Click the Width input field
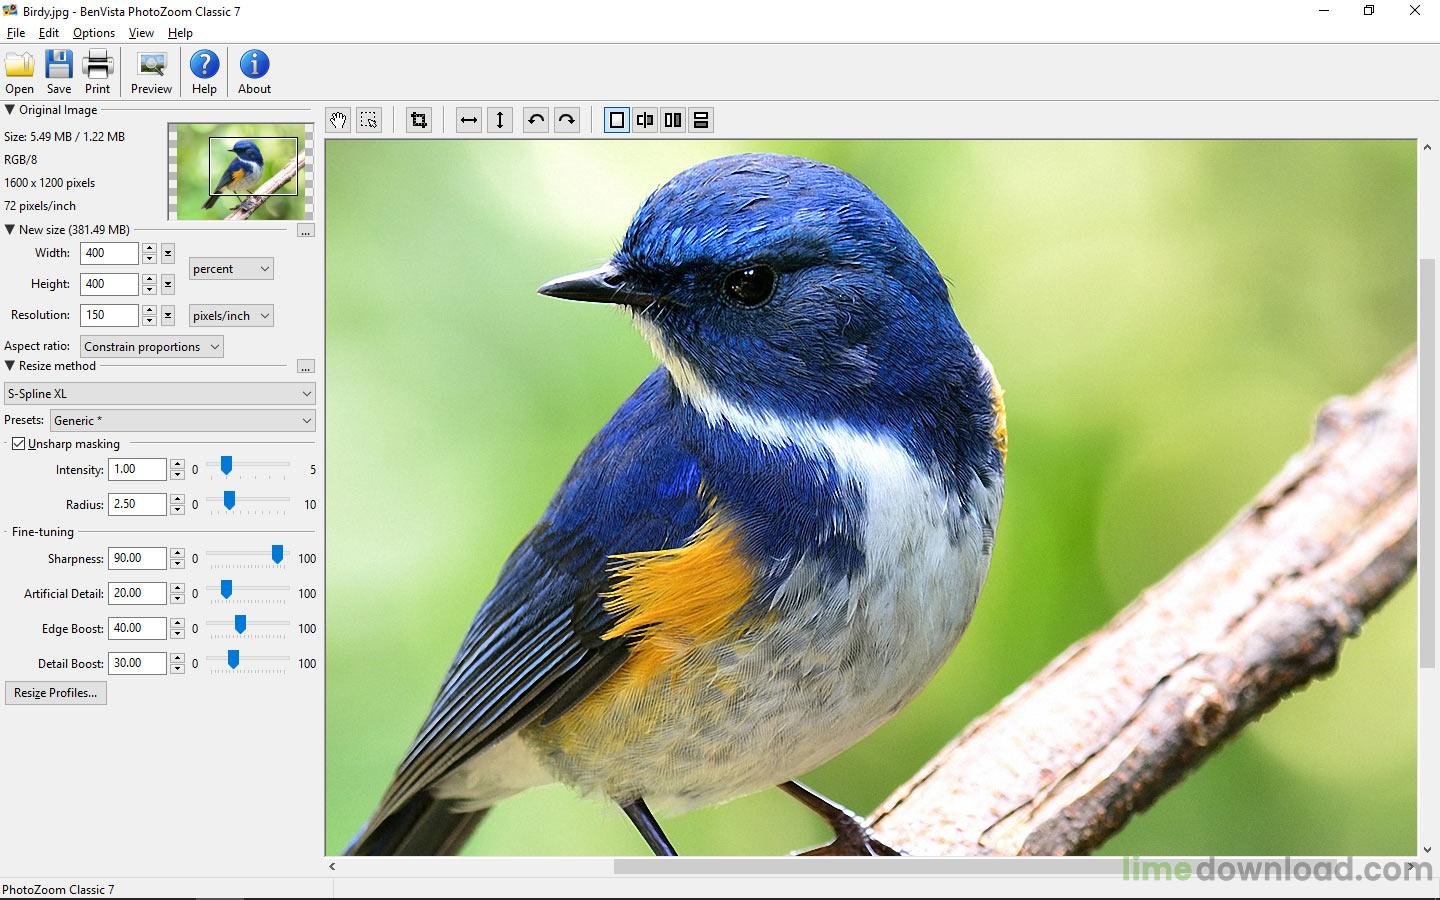 (x=109, y=254)
